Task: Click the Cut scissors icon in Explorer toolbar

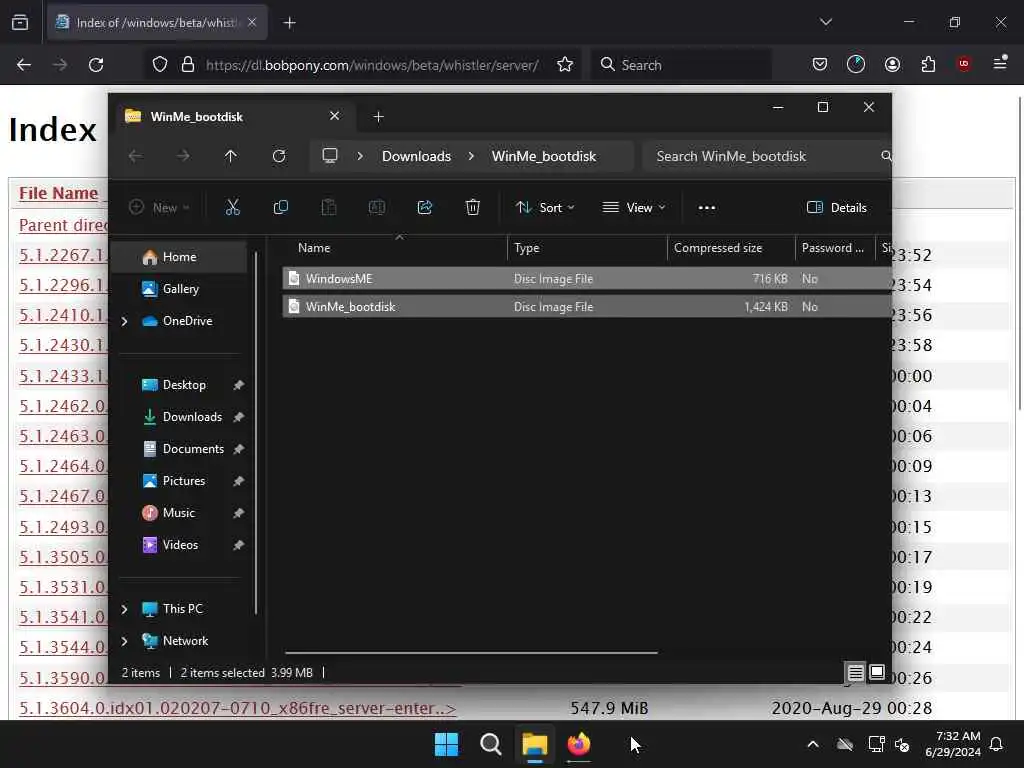Action: 232,208
